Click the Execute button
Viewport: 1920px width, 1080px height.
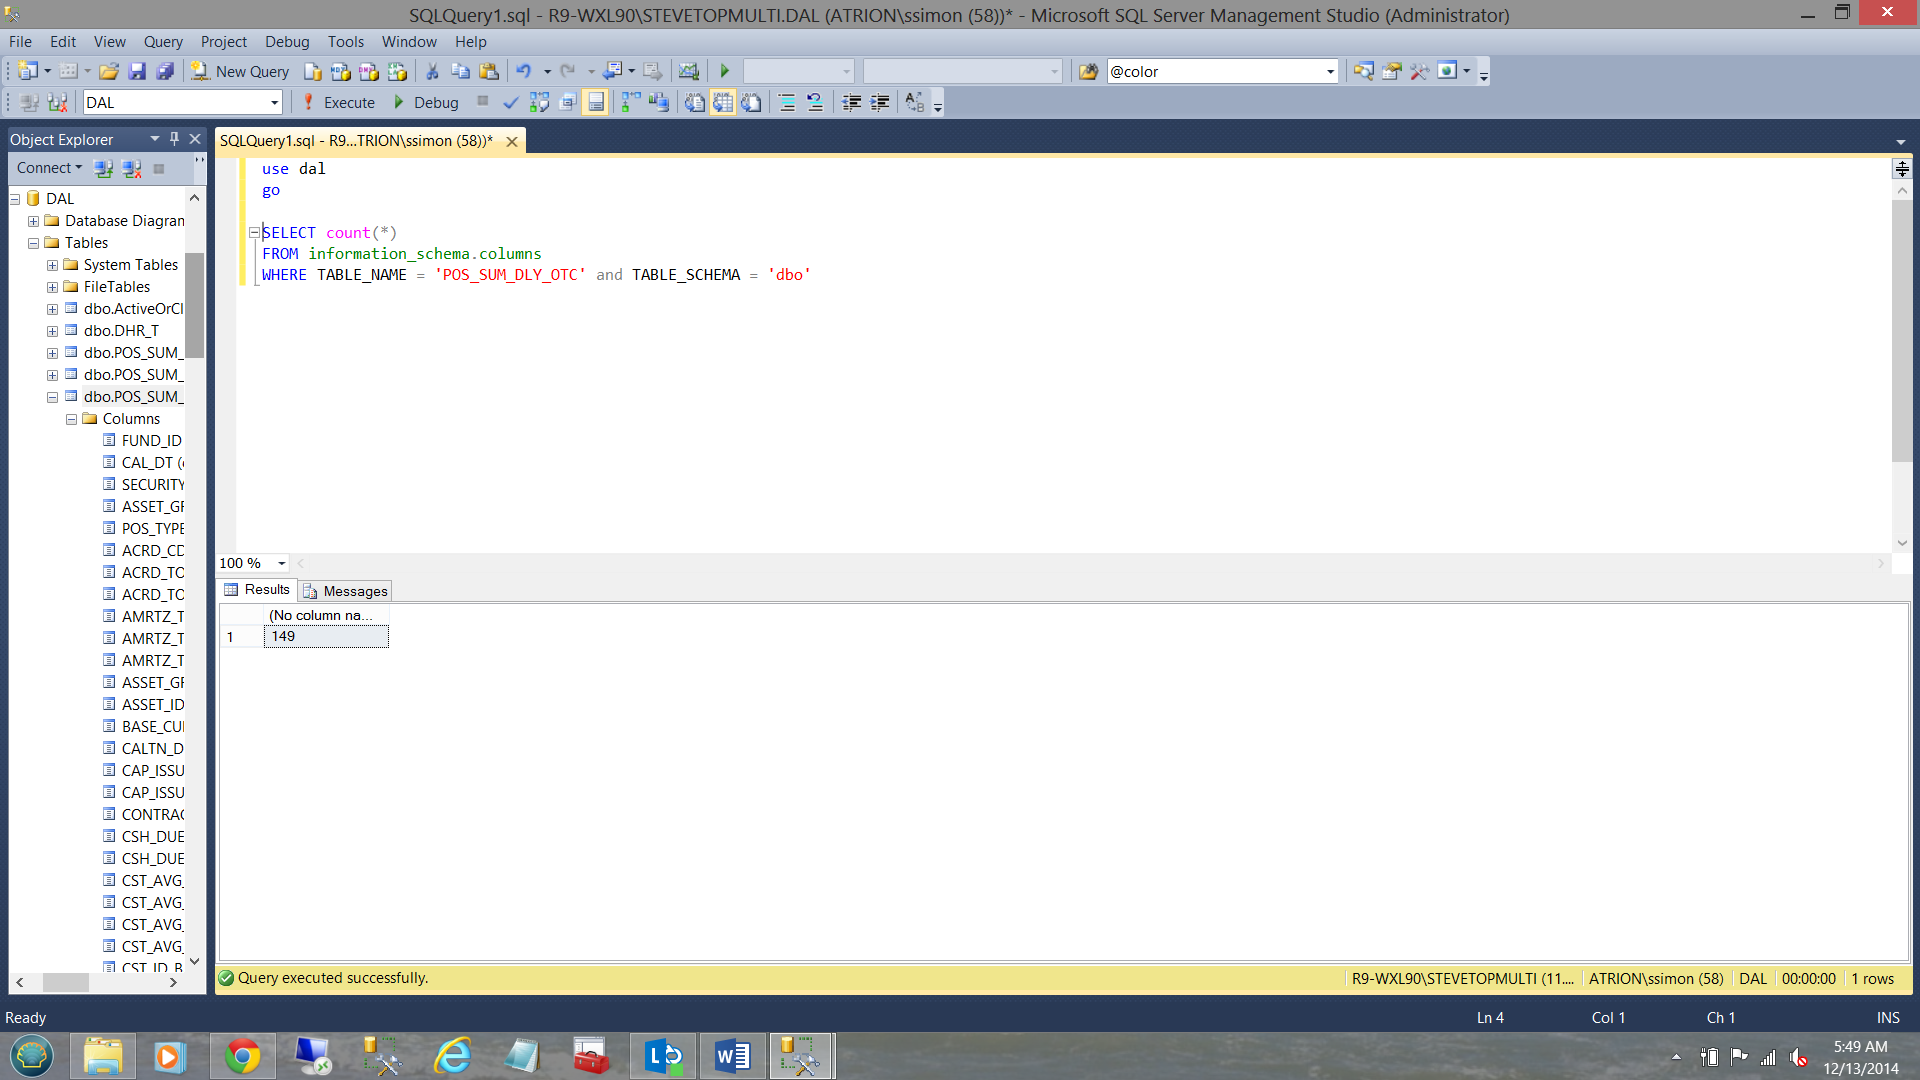[339, 102]
